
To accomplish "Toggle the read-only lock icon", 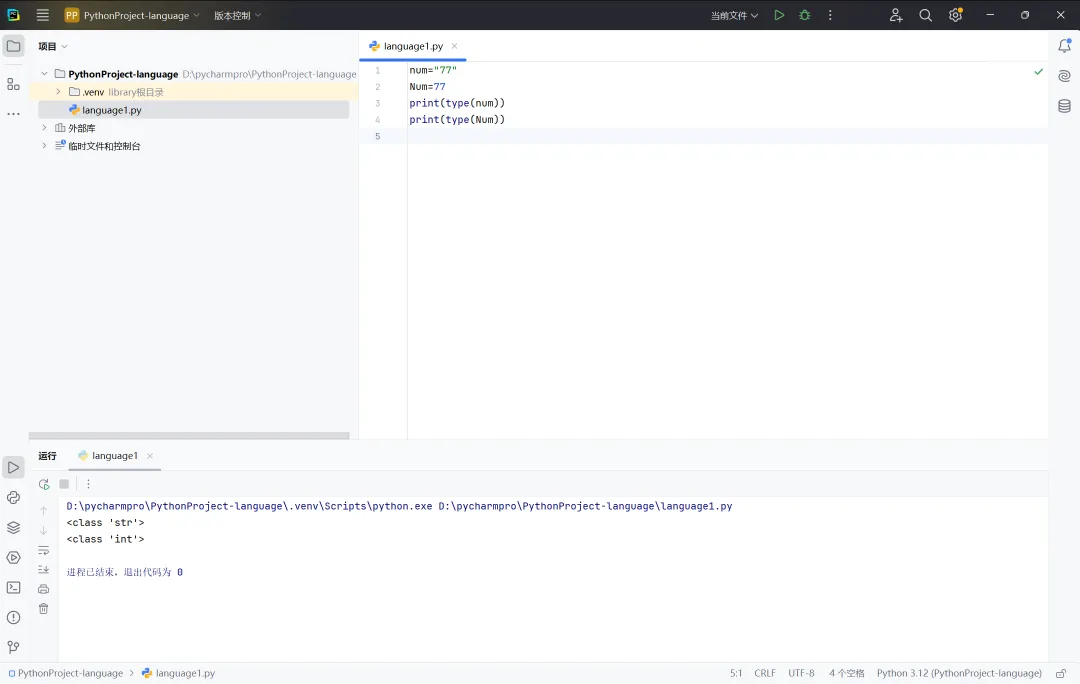I will pyautogui.click(x=1061, y=673).
